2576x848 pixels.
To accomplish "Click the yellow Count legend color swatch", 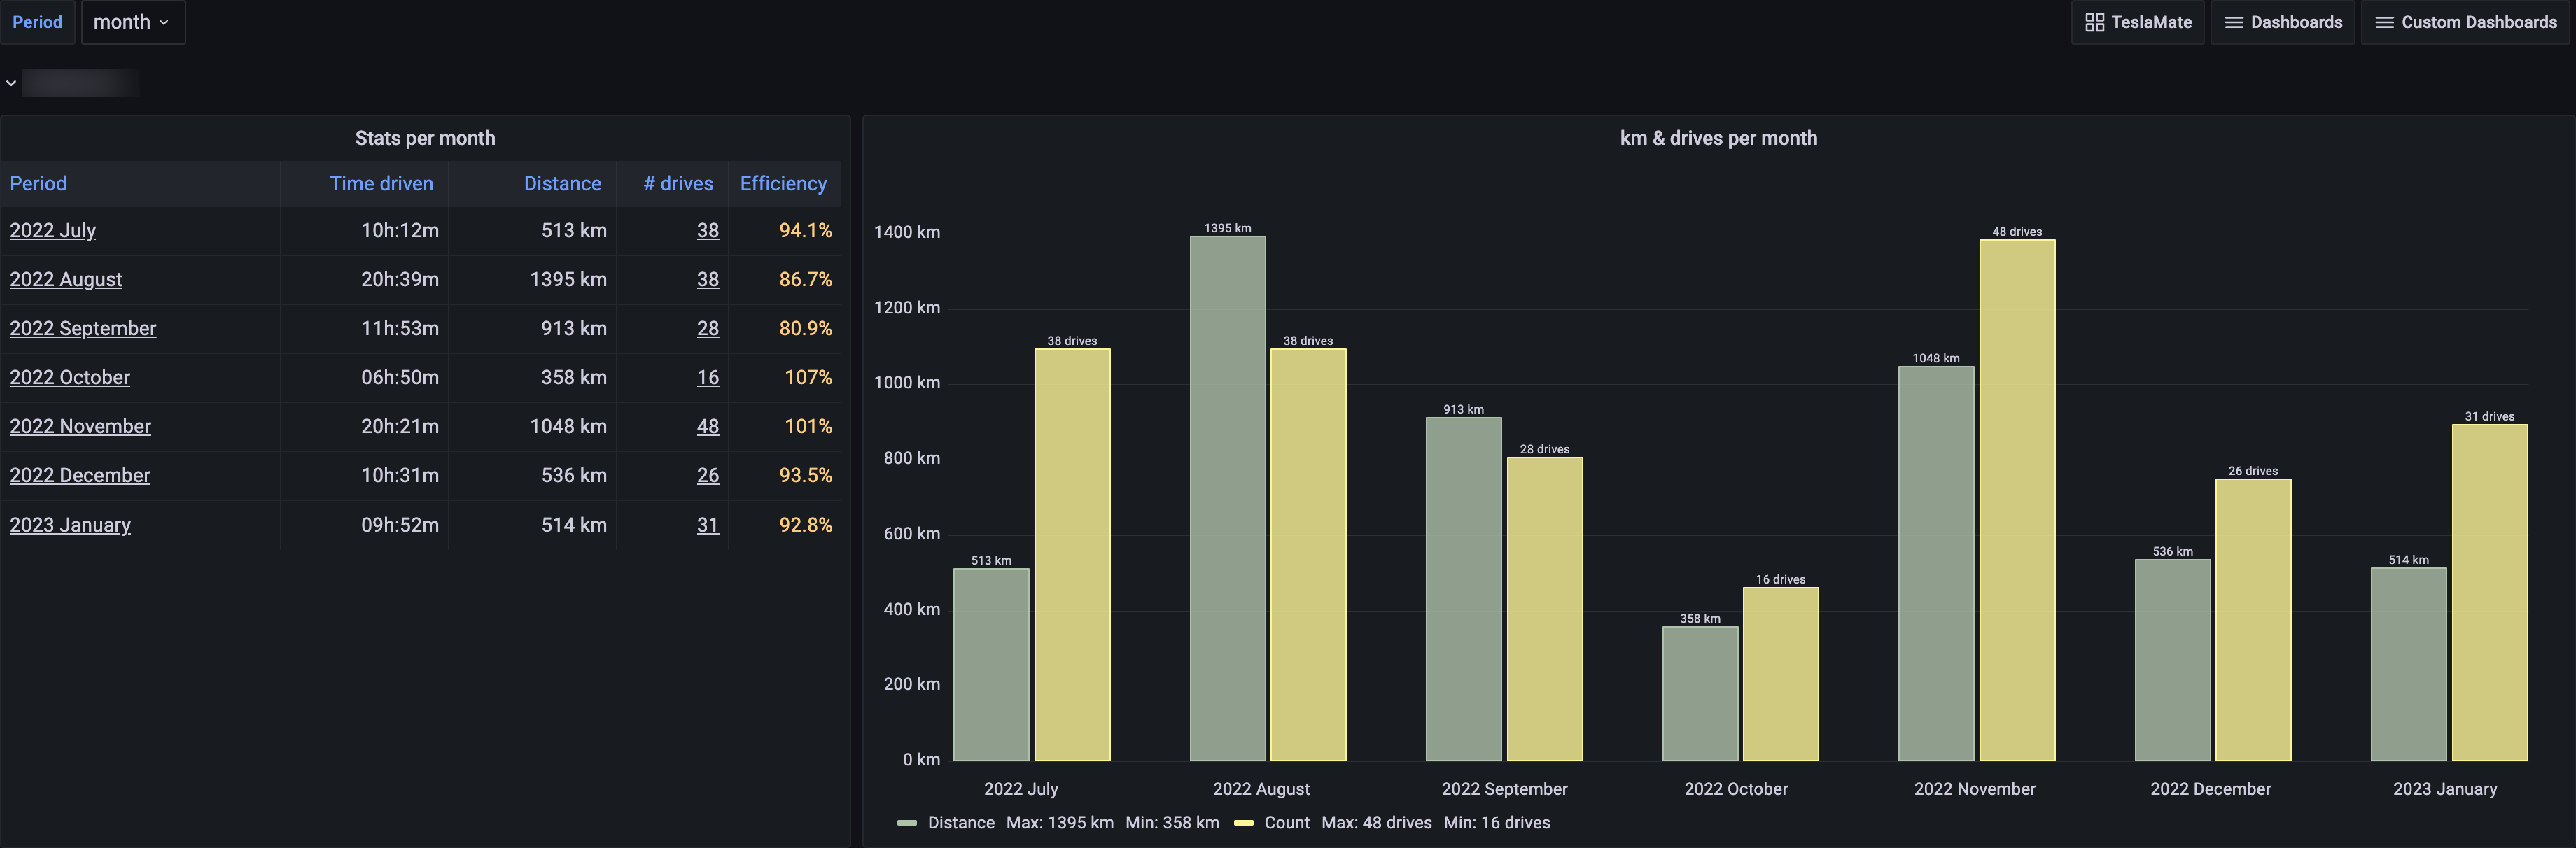I will (x=1243, y=823).
